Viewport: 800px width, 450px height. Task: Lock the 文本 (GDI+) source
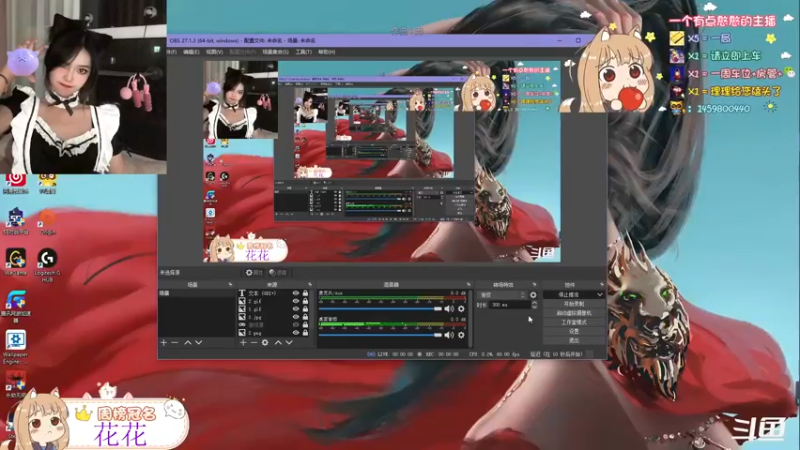coord(305,293)
